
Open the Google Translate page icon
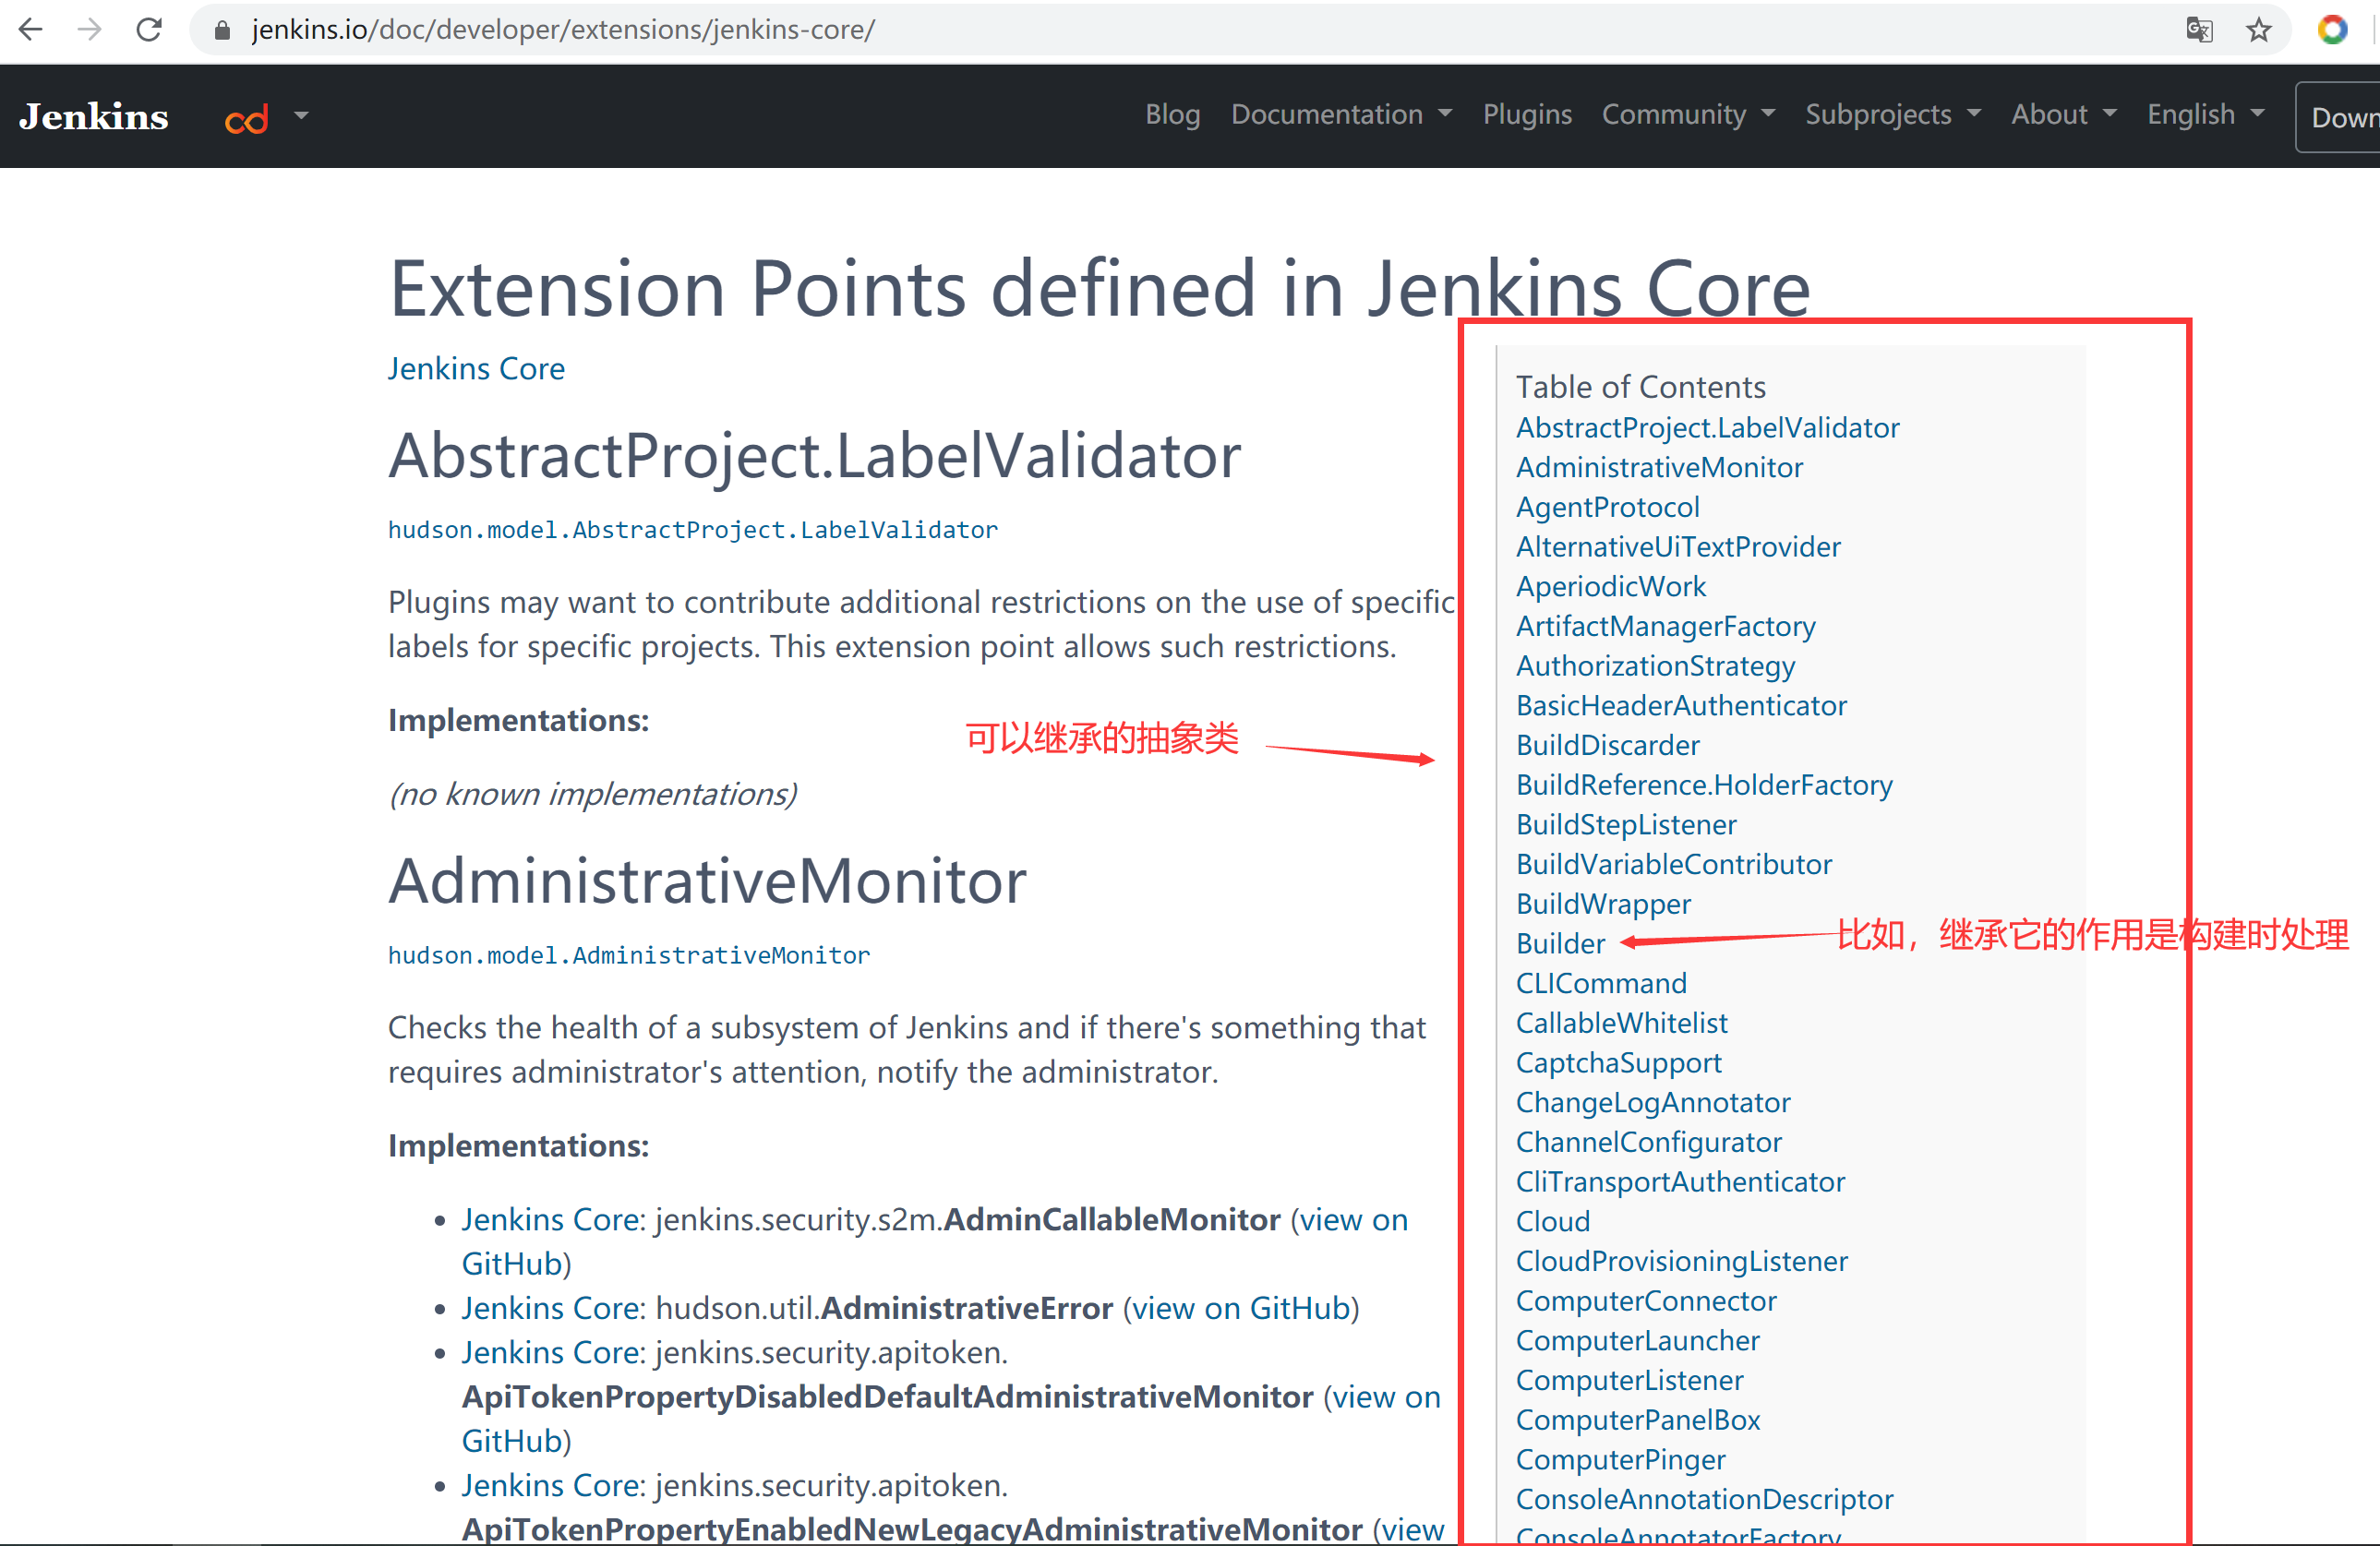click(2199, 29)
